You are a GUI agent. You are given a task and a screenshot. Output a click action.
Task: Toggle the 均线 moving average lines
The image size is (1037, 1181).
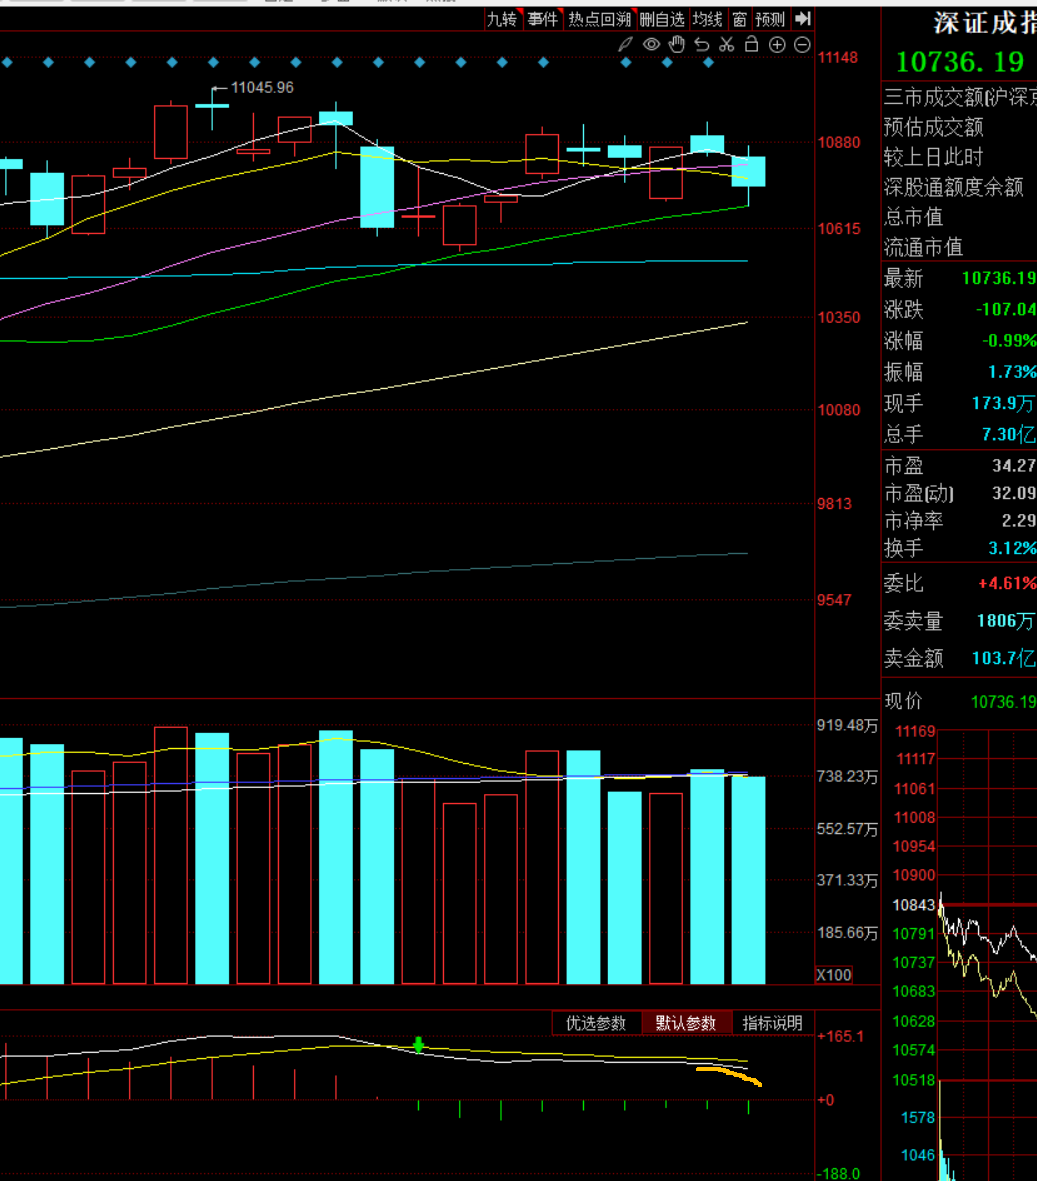[x=708, y=19]
